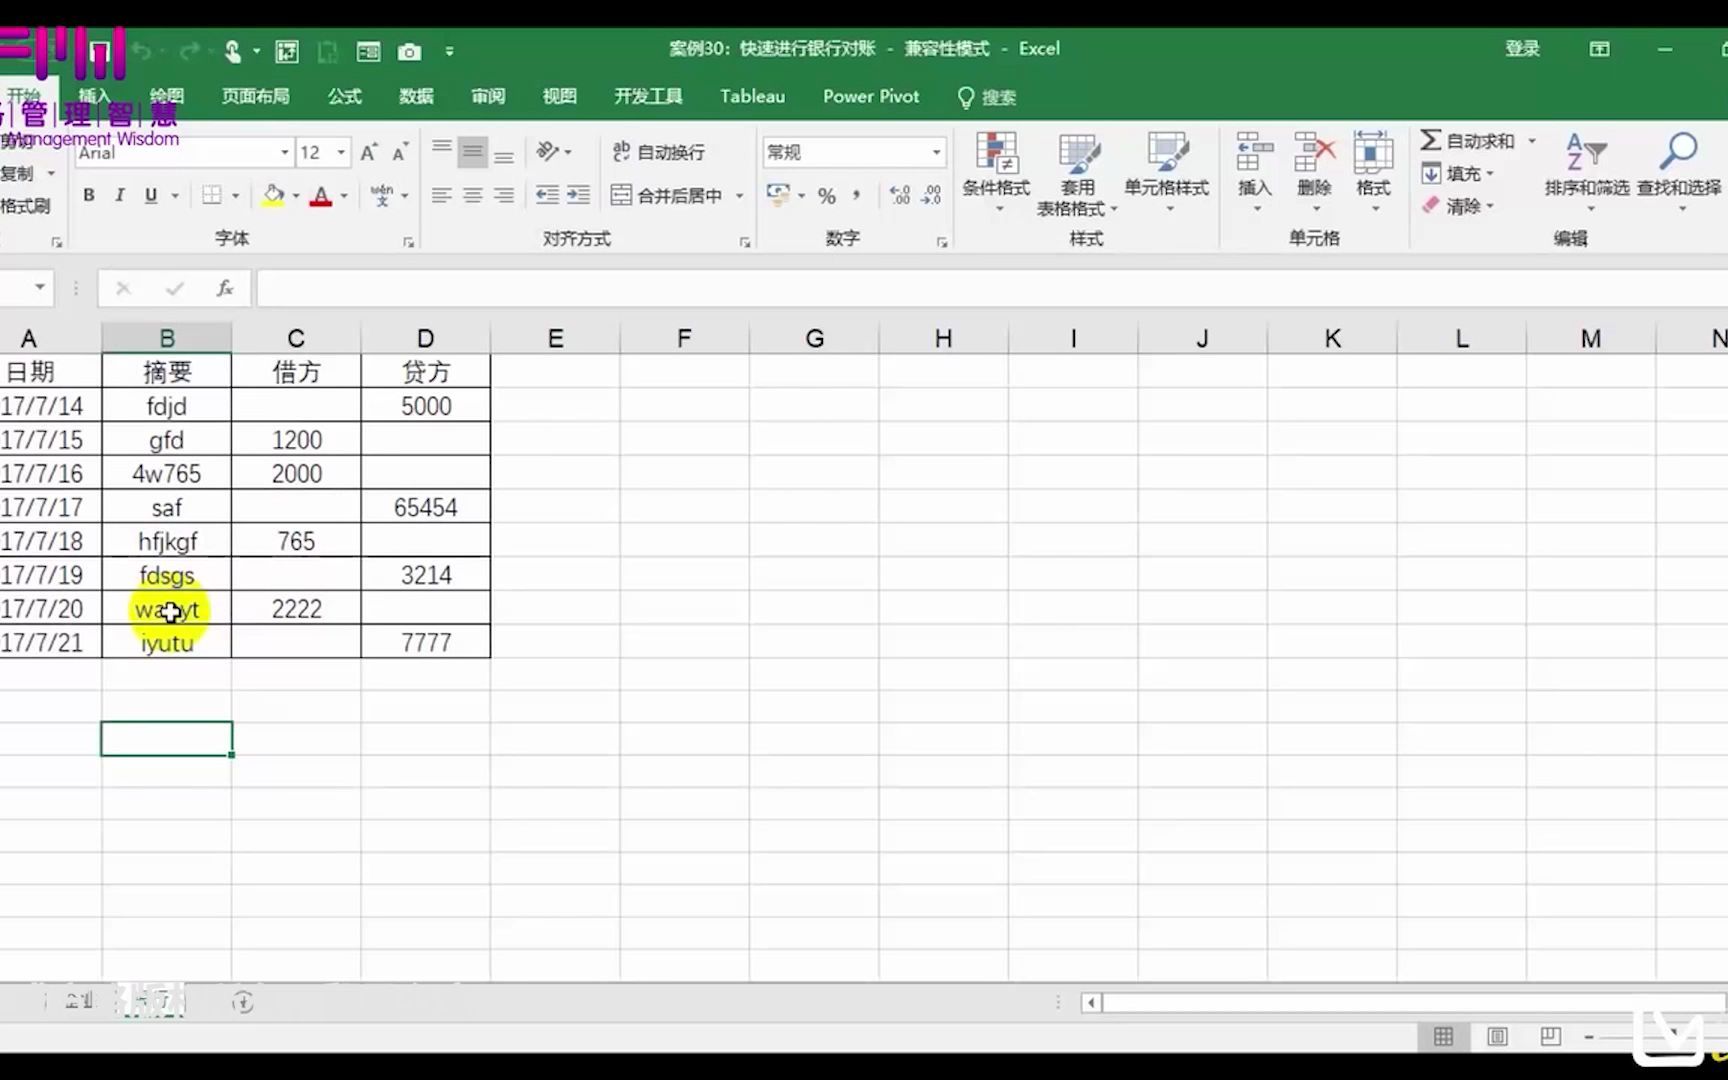Click touch mode icon in quick access toolbar

232,51
